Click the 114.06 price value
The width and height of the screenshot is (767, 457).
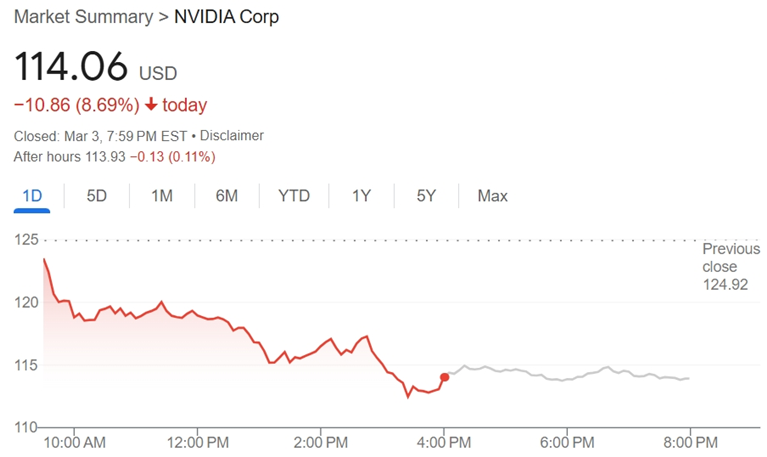[71, 67]
